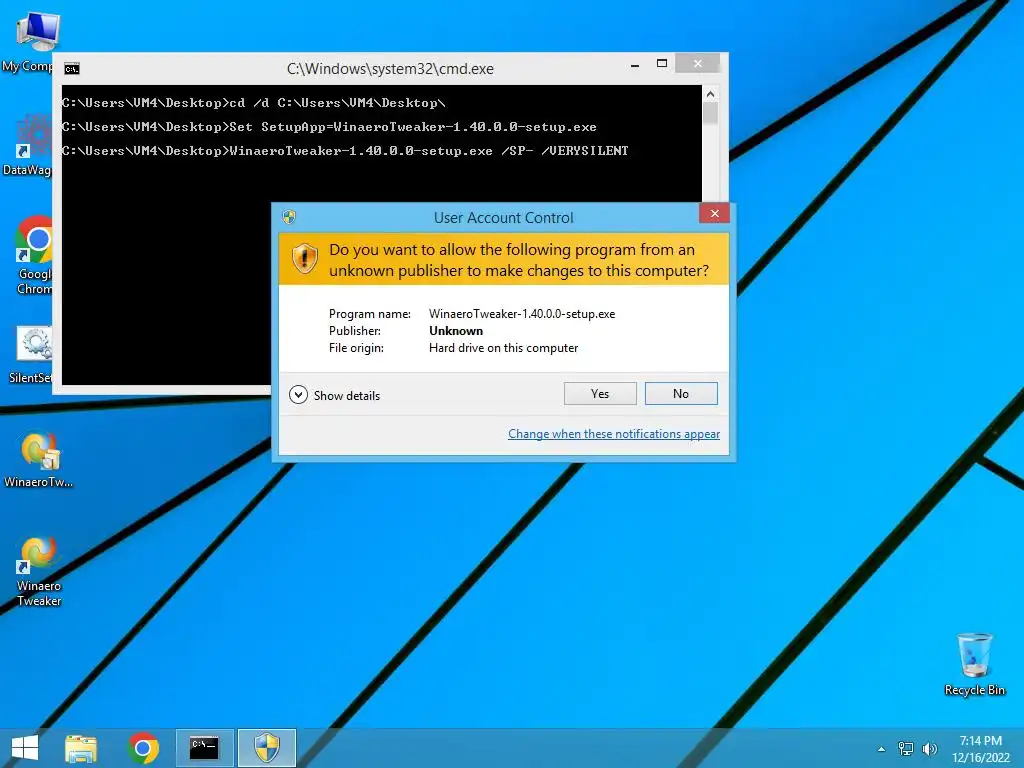
Task: Open Change when these notifications appear link
Action: [x=614, y=434]
